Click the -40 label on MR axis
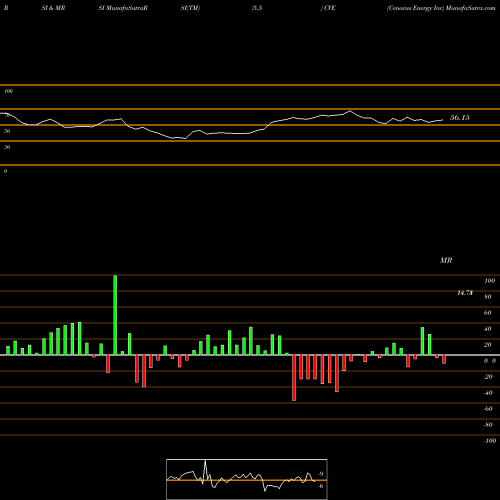Screen dimensions: 500x500 (x=488, y=393)
